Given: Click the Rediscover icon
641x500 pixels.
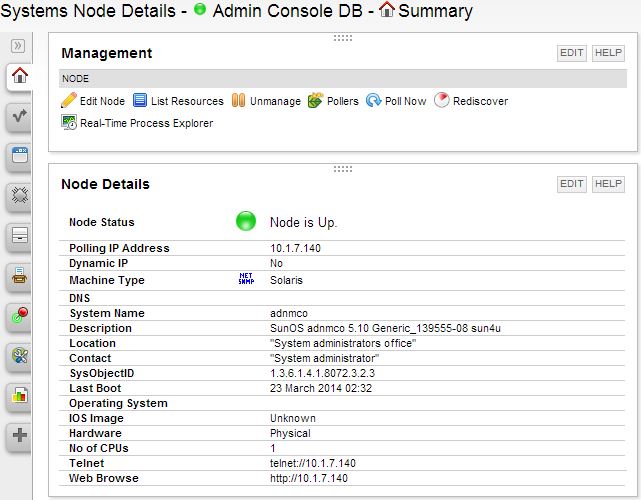Looking at the screenshot, I should coord(442,100).
